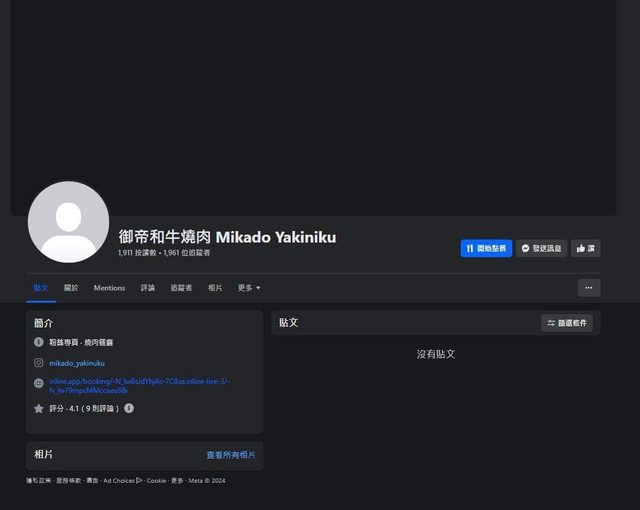The height and width of the screenshot is (510, 640).
Task: Open the three-dot page options menu
Action: pyautogui.click(x=589, y=288)
